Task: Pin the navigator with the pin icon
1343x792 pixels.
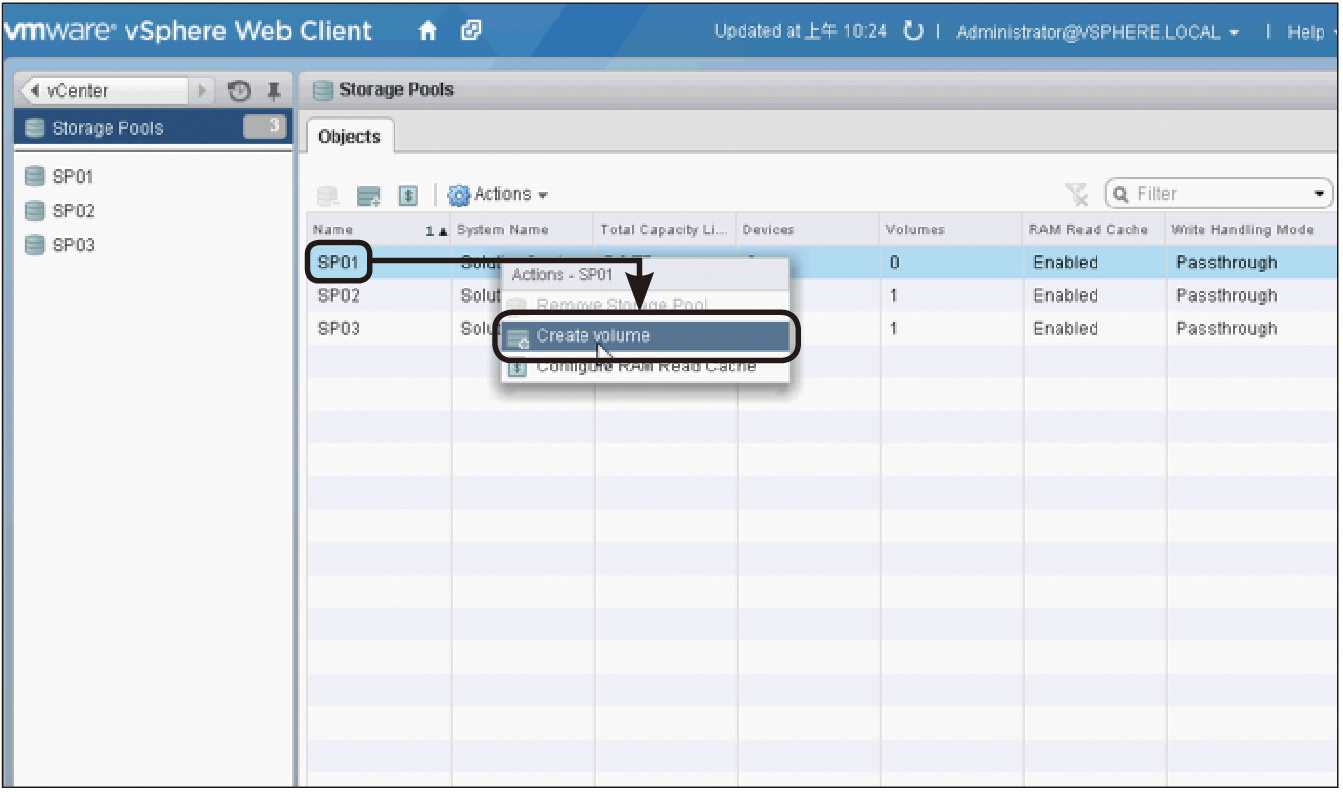Action: click(273, 91)
